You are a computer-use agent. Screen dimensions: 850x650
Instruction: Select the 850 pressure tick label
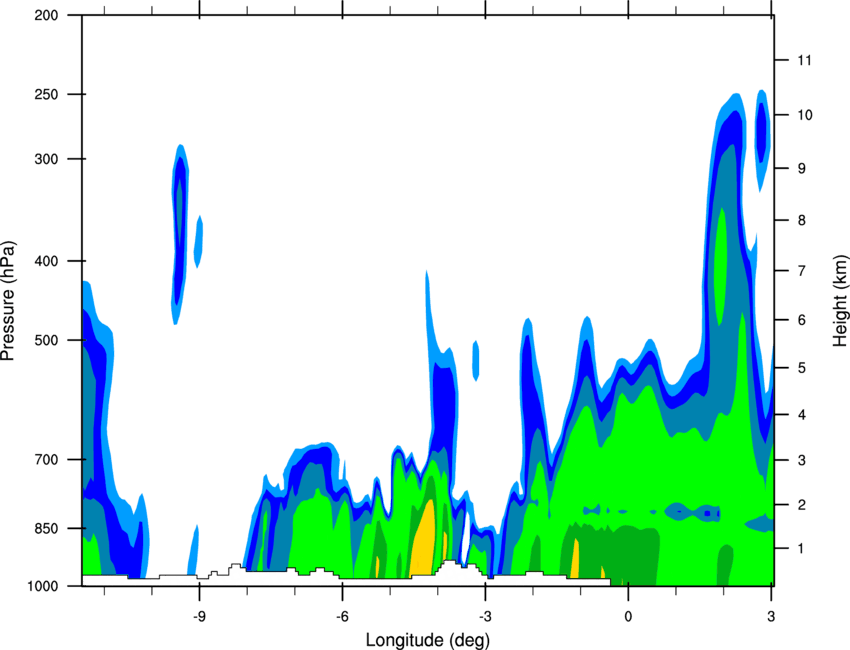tap(46, 528)
